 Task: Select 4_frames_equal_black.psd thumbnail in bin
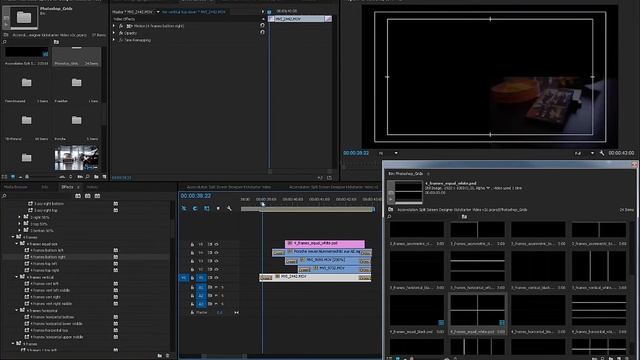pyautogui.click(x=417, y=311)
